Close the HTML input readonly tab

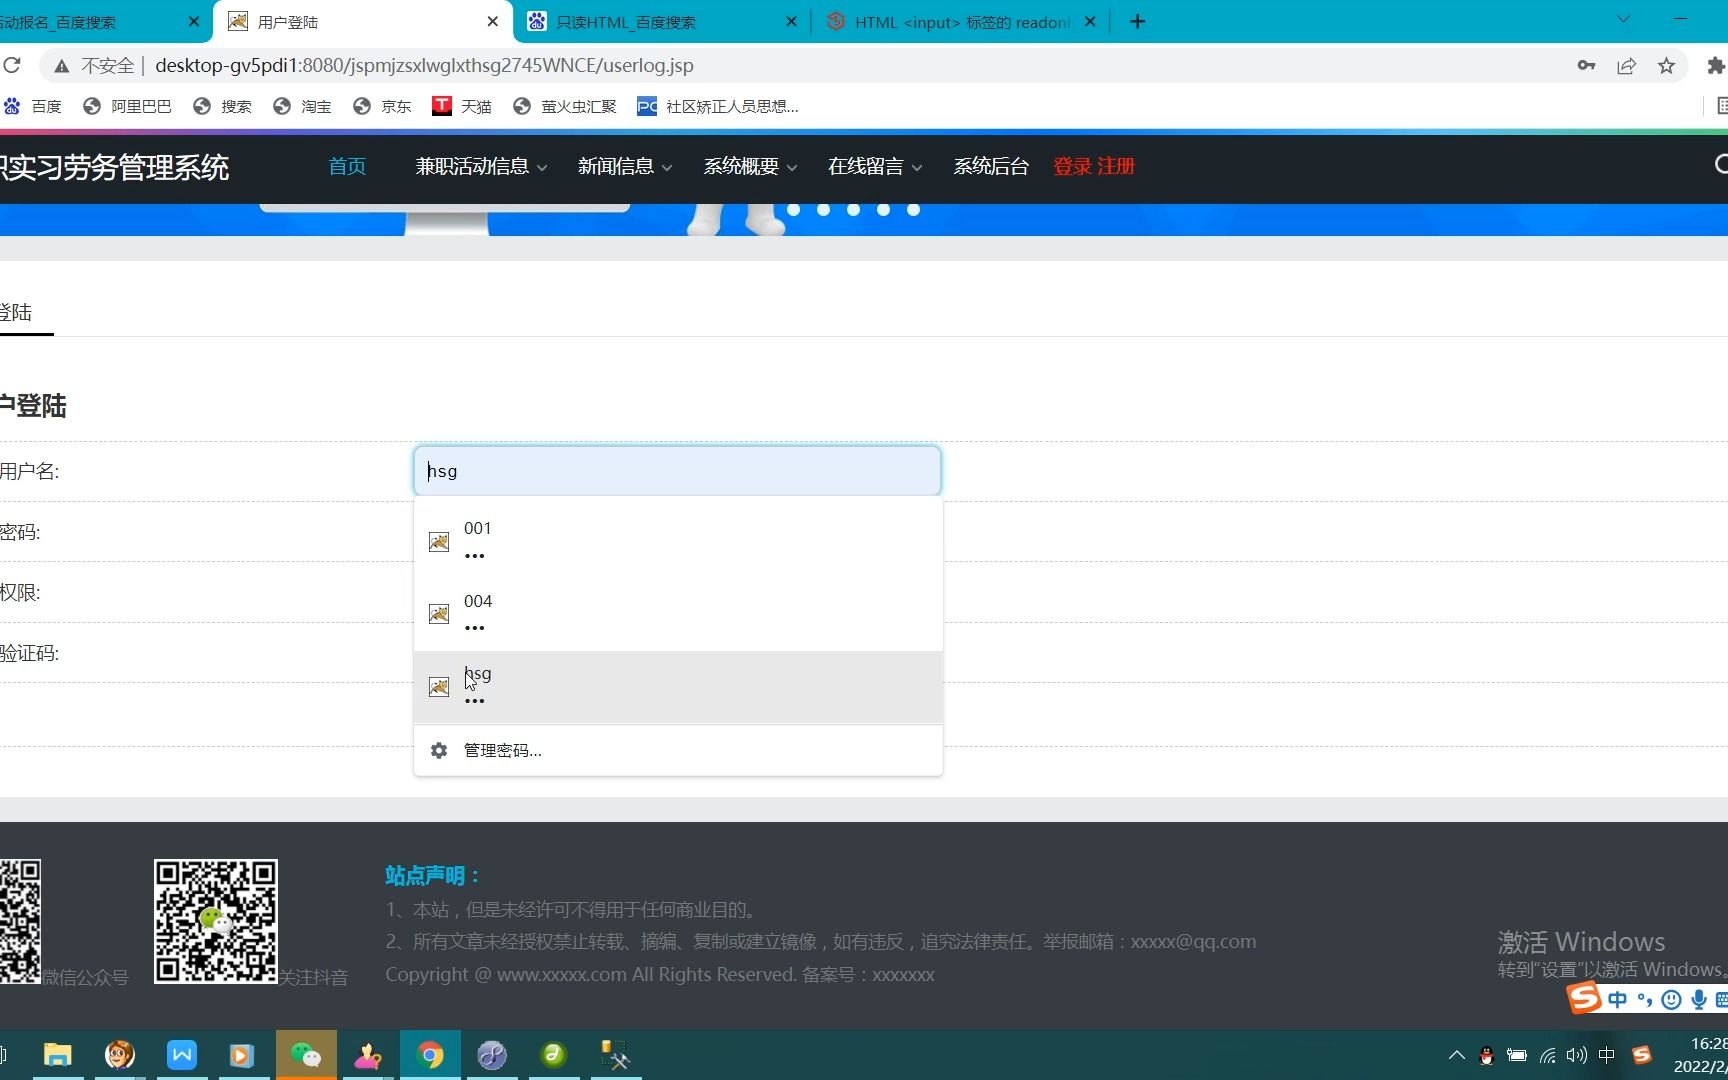(1090, 21)
